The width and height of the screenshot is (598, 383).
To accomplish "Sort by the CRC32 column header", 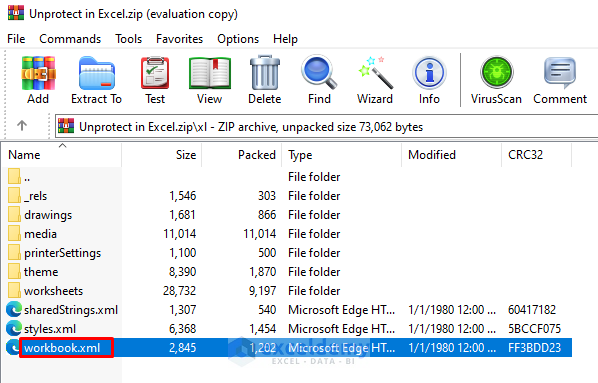I will pyautogui.click(x=537, y=155).
